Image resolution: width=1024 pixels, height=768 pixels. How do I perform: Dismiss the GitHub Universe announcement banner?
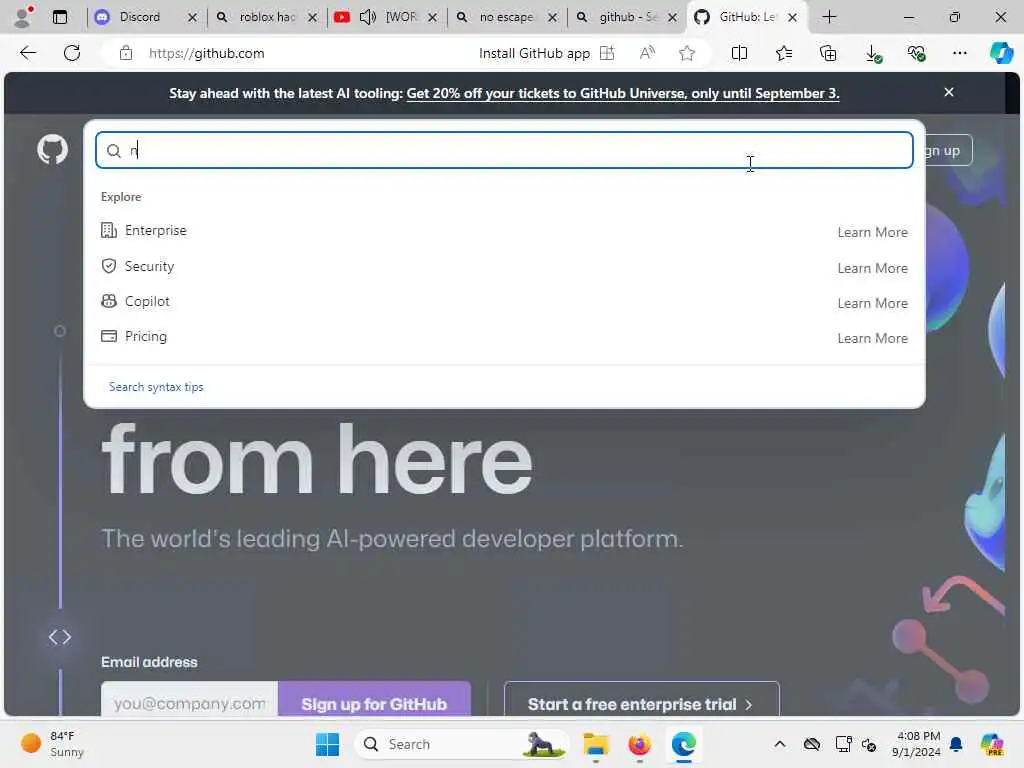tap(949, 92)
